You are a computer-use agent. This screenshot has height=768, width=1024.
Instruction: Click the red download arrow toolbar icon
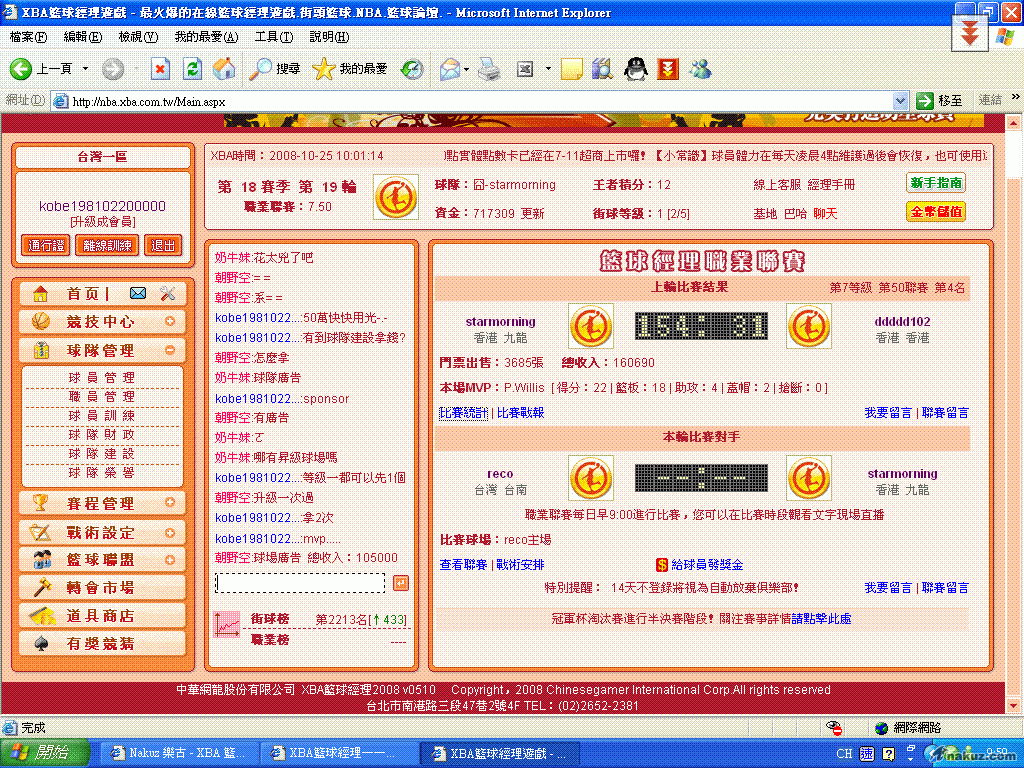point(667,69)
